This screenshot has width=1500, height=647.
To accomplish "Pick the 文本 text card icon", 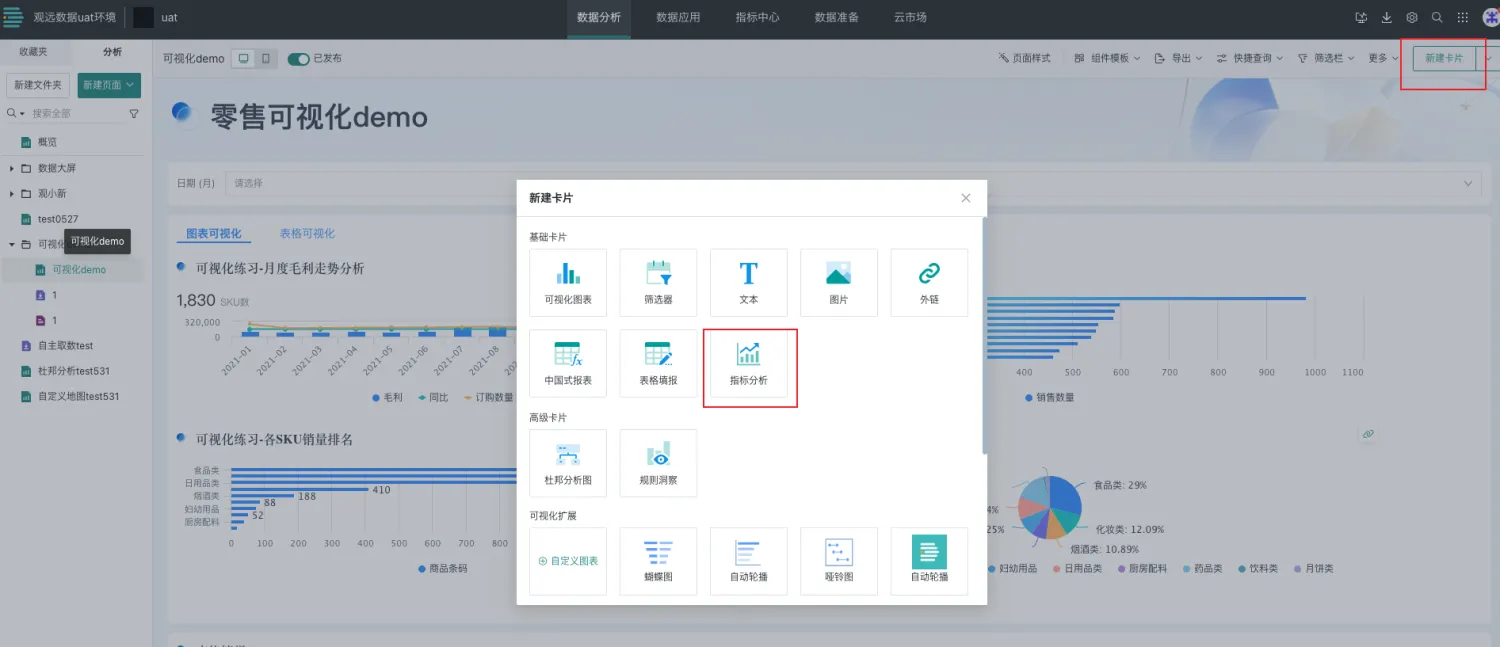I will point(748,282).
